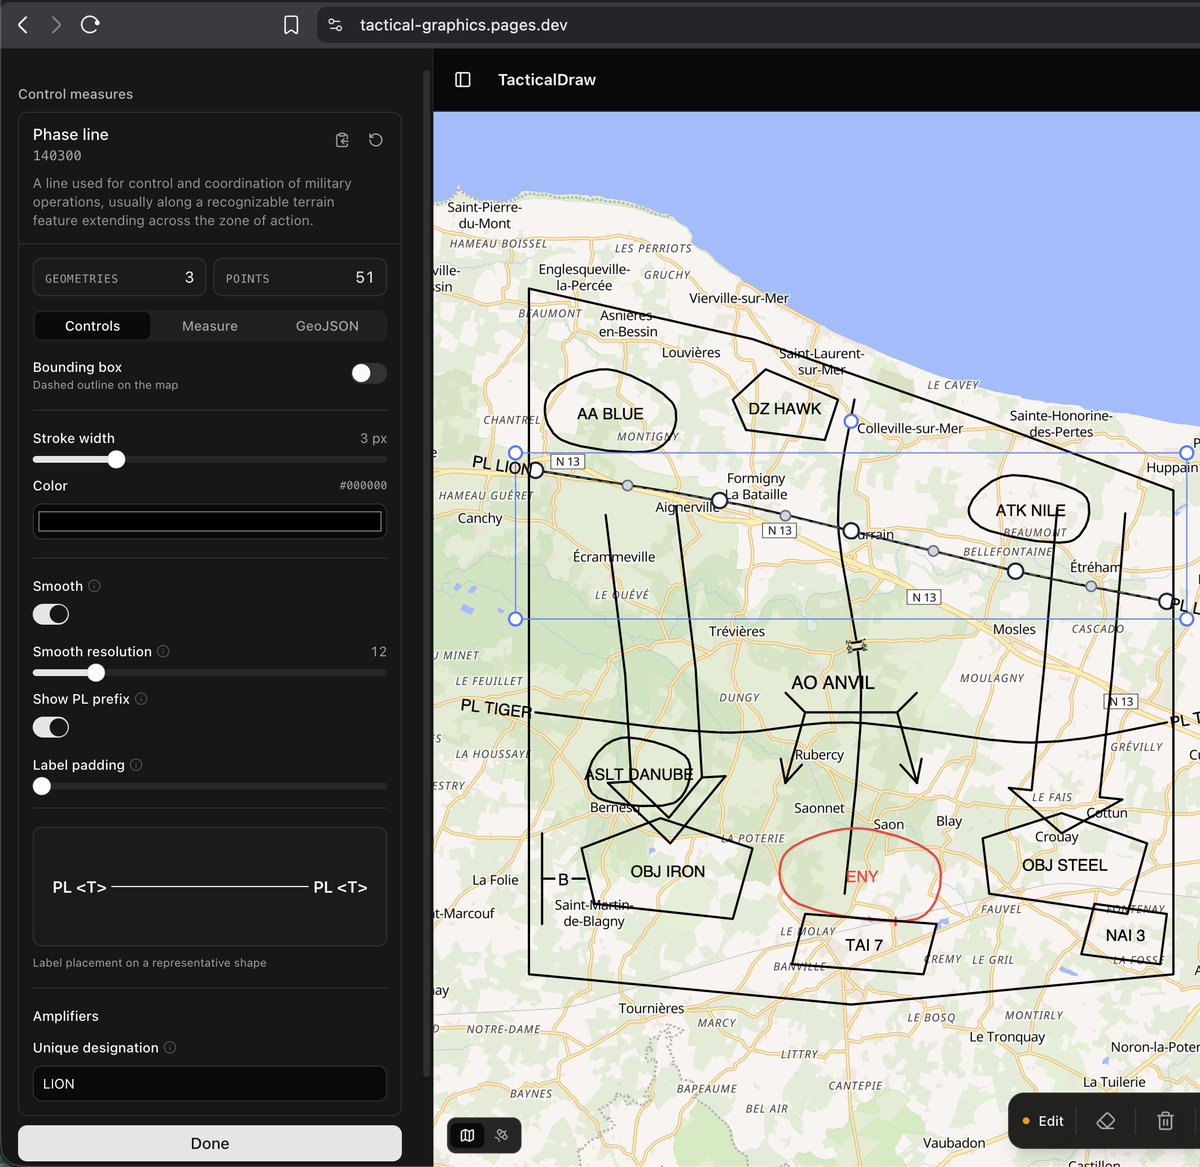Click the Amplifiers section heading
Viewport: 1200px width, 1167px height.
(x=66, y=1016)
